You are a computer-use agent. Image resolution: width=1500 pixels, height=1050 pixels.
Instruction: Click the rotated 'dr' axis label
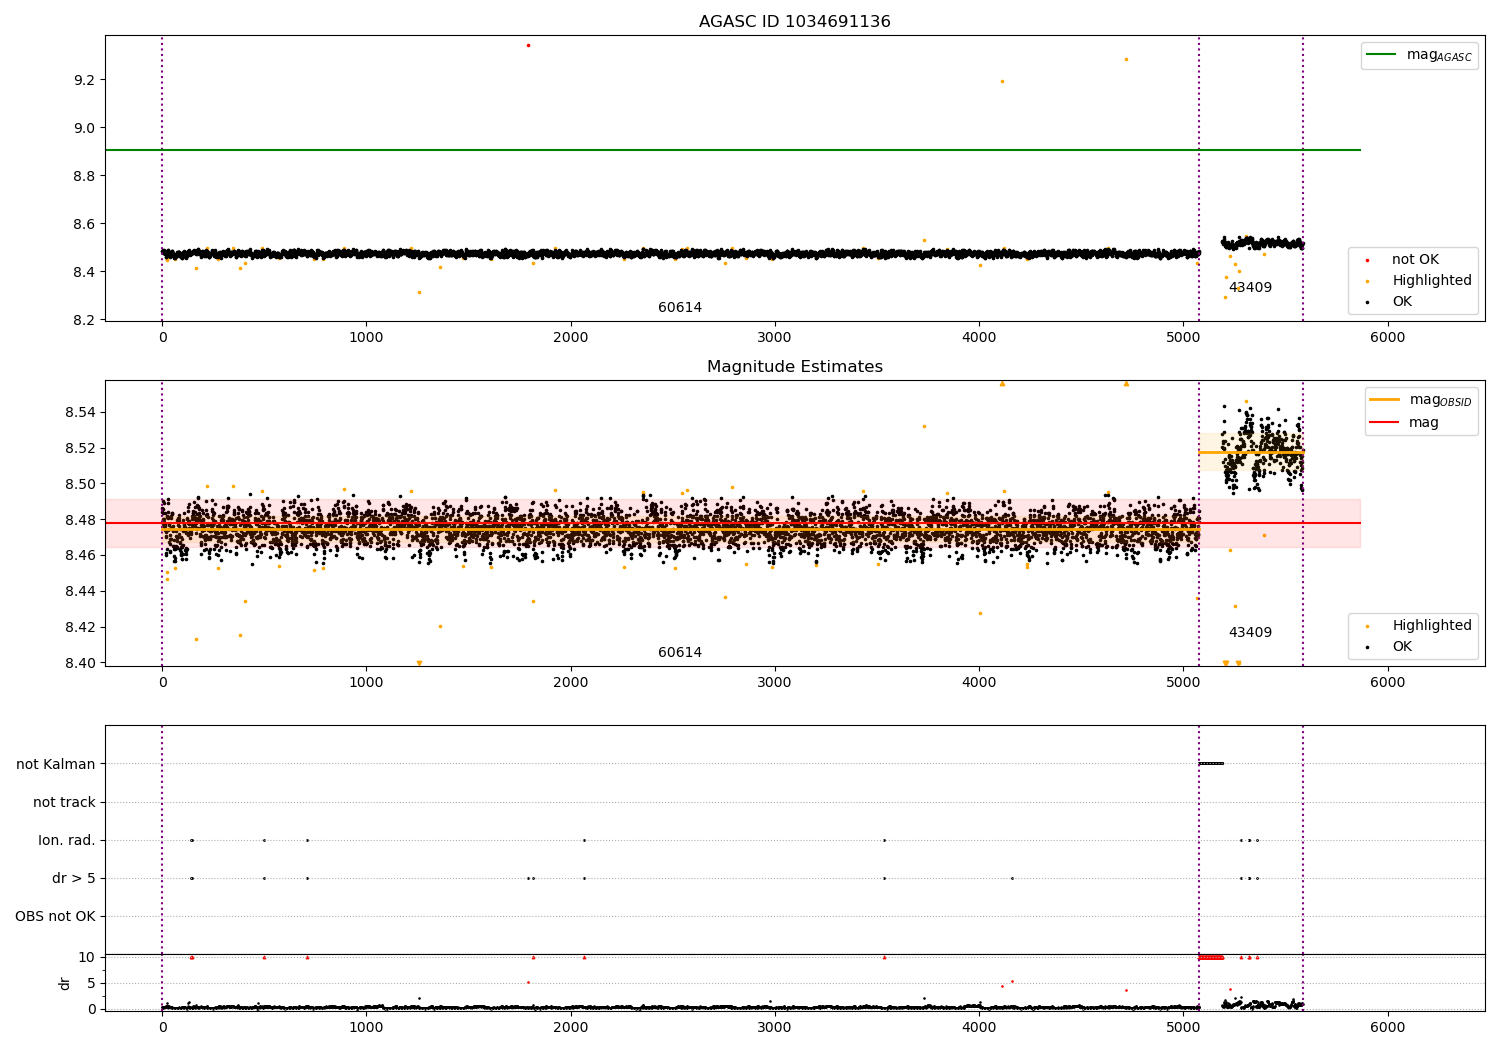(x=65, y=983)
